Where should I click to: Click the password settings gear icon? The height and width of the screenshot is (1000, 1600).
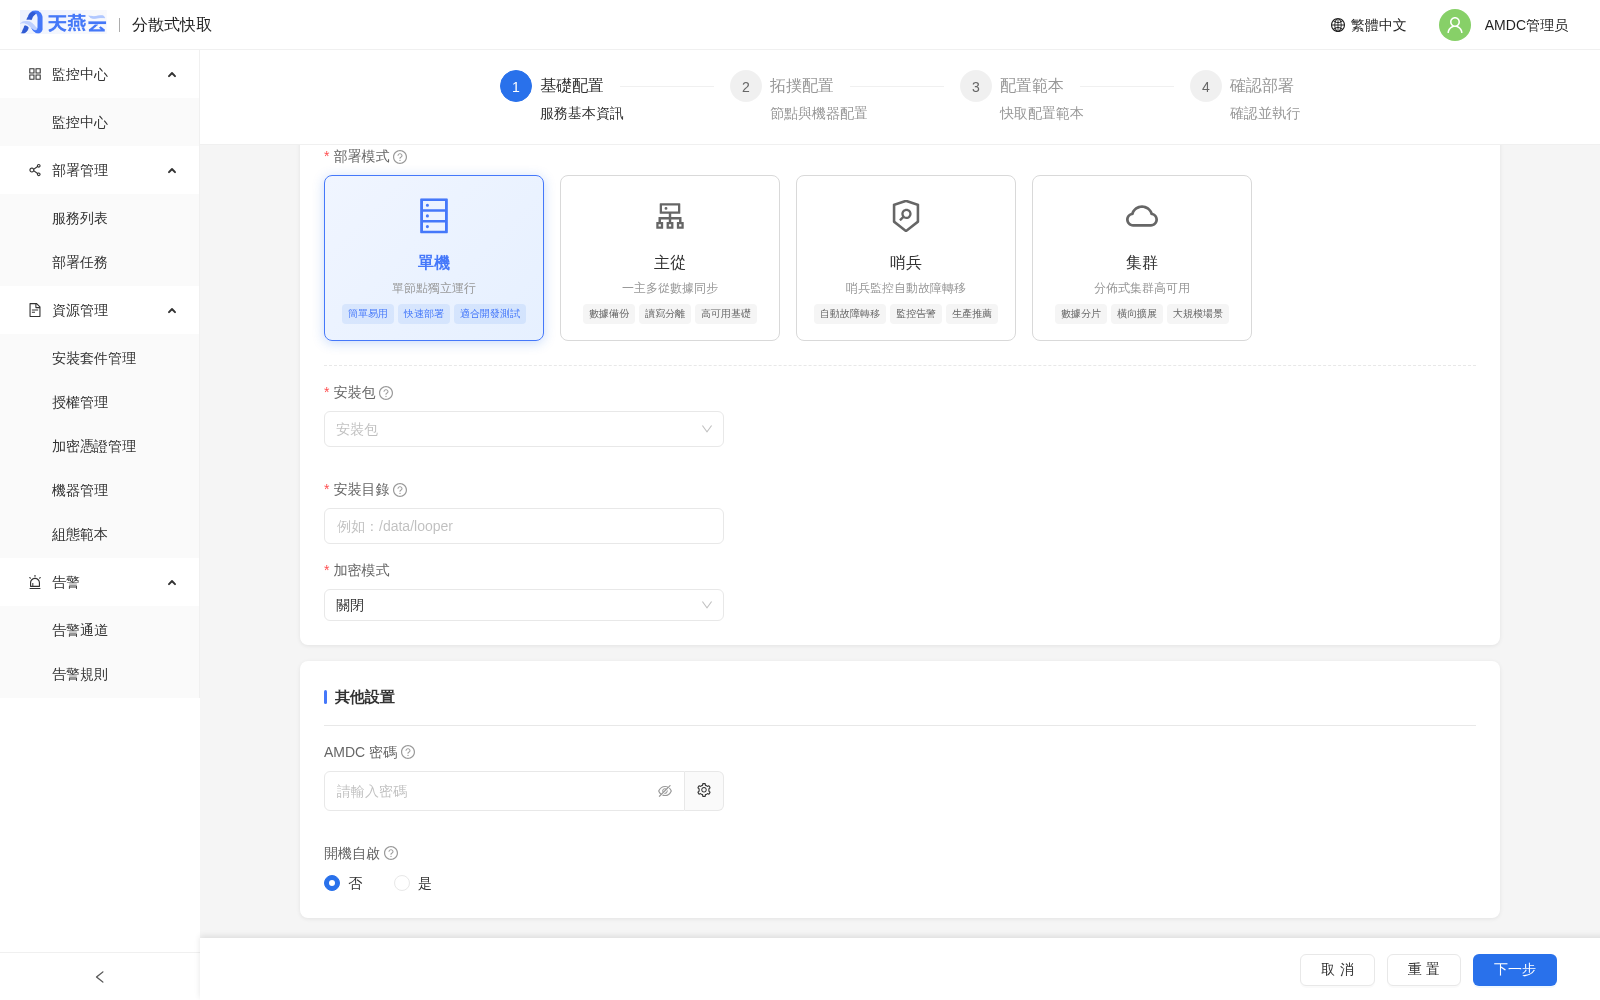pyautogui.click(x=704, y=790)
